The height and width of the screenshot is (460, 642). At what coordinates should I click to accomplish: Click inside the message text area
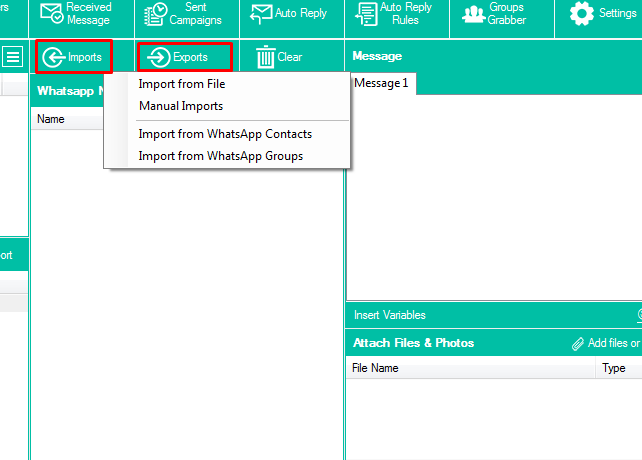click(x=493, y=190)
